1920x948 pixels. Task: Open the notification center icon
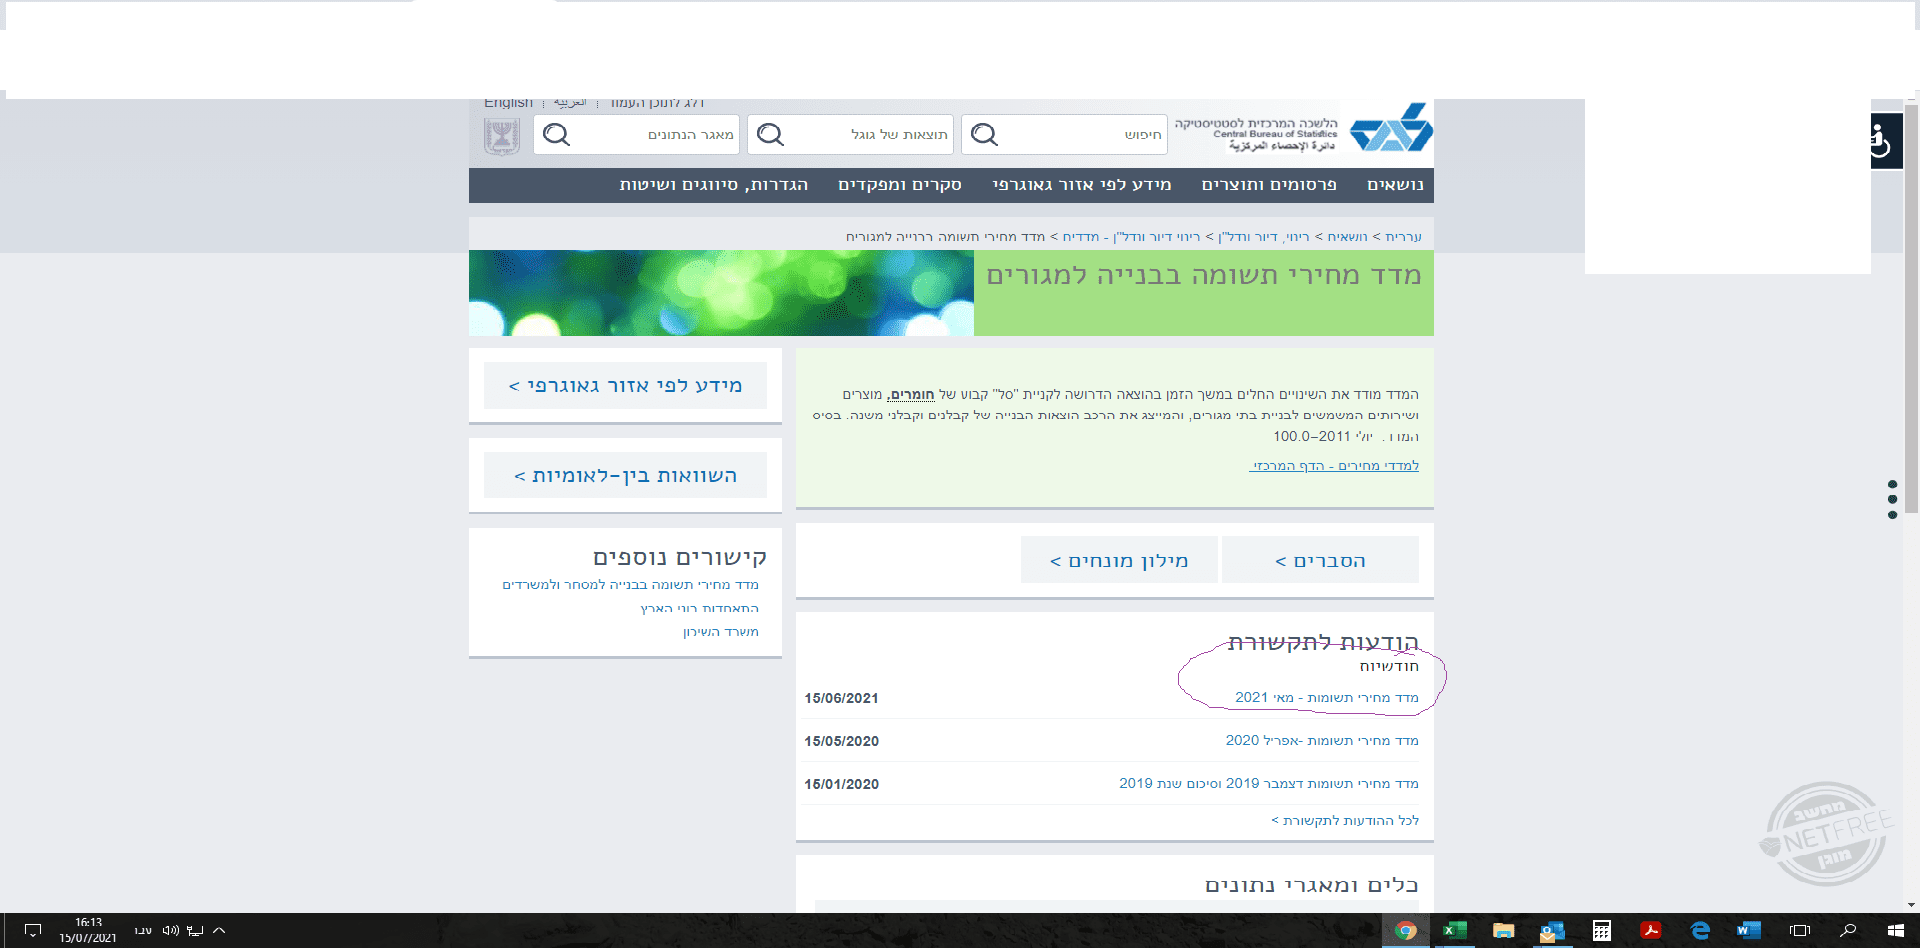(x=33, y=931)
